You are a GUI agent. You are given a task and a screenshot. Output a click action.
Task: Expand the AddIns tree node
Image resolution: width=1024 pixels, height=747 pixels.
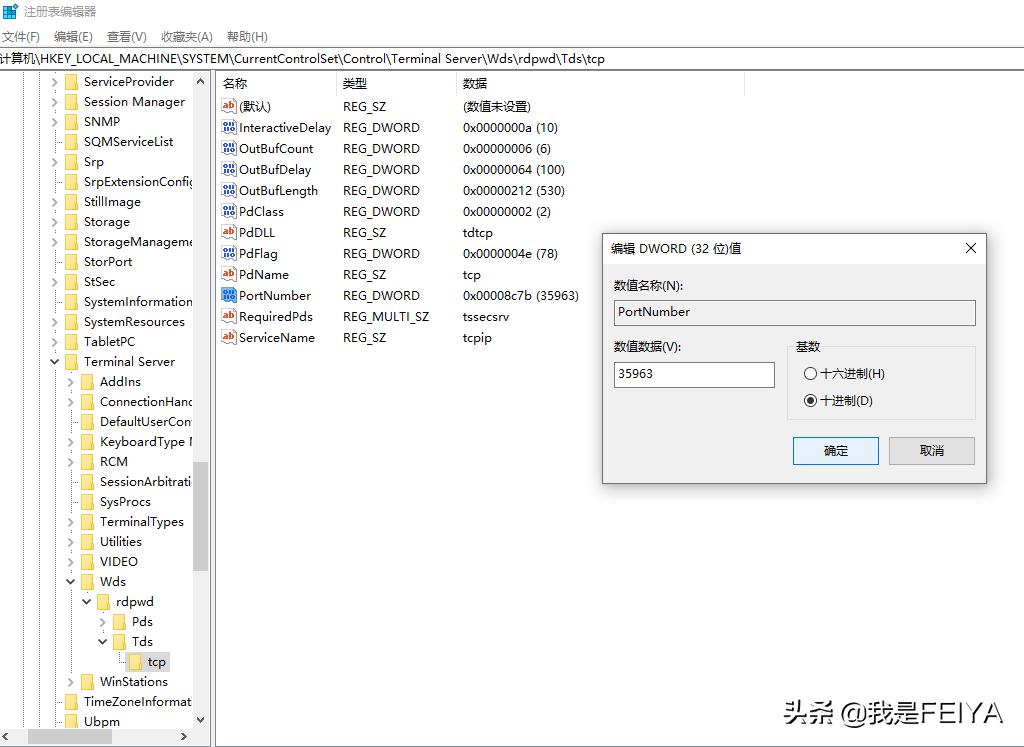coord(71,381)
